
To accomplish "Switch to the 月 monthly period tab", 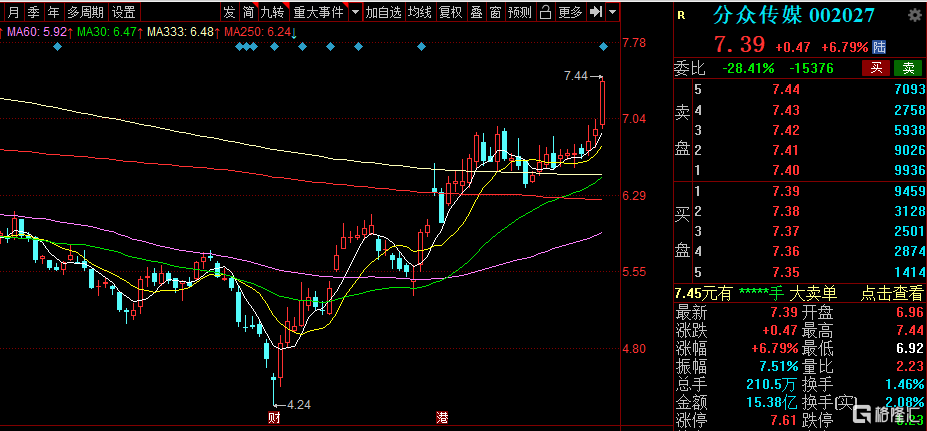I will 14,12.
